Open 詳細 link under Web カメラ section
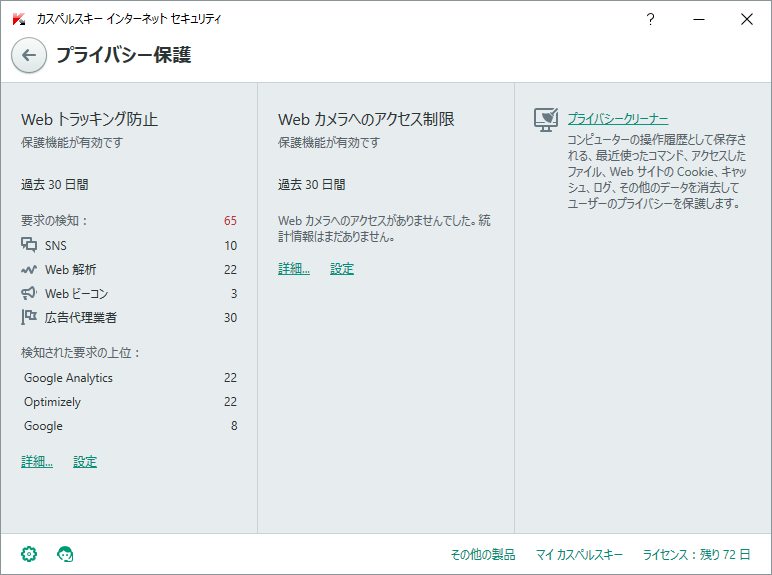The height and width of the screenshot is (575, 772). (x=294, y=268)
